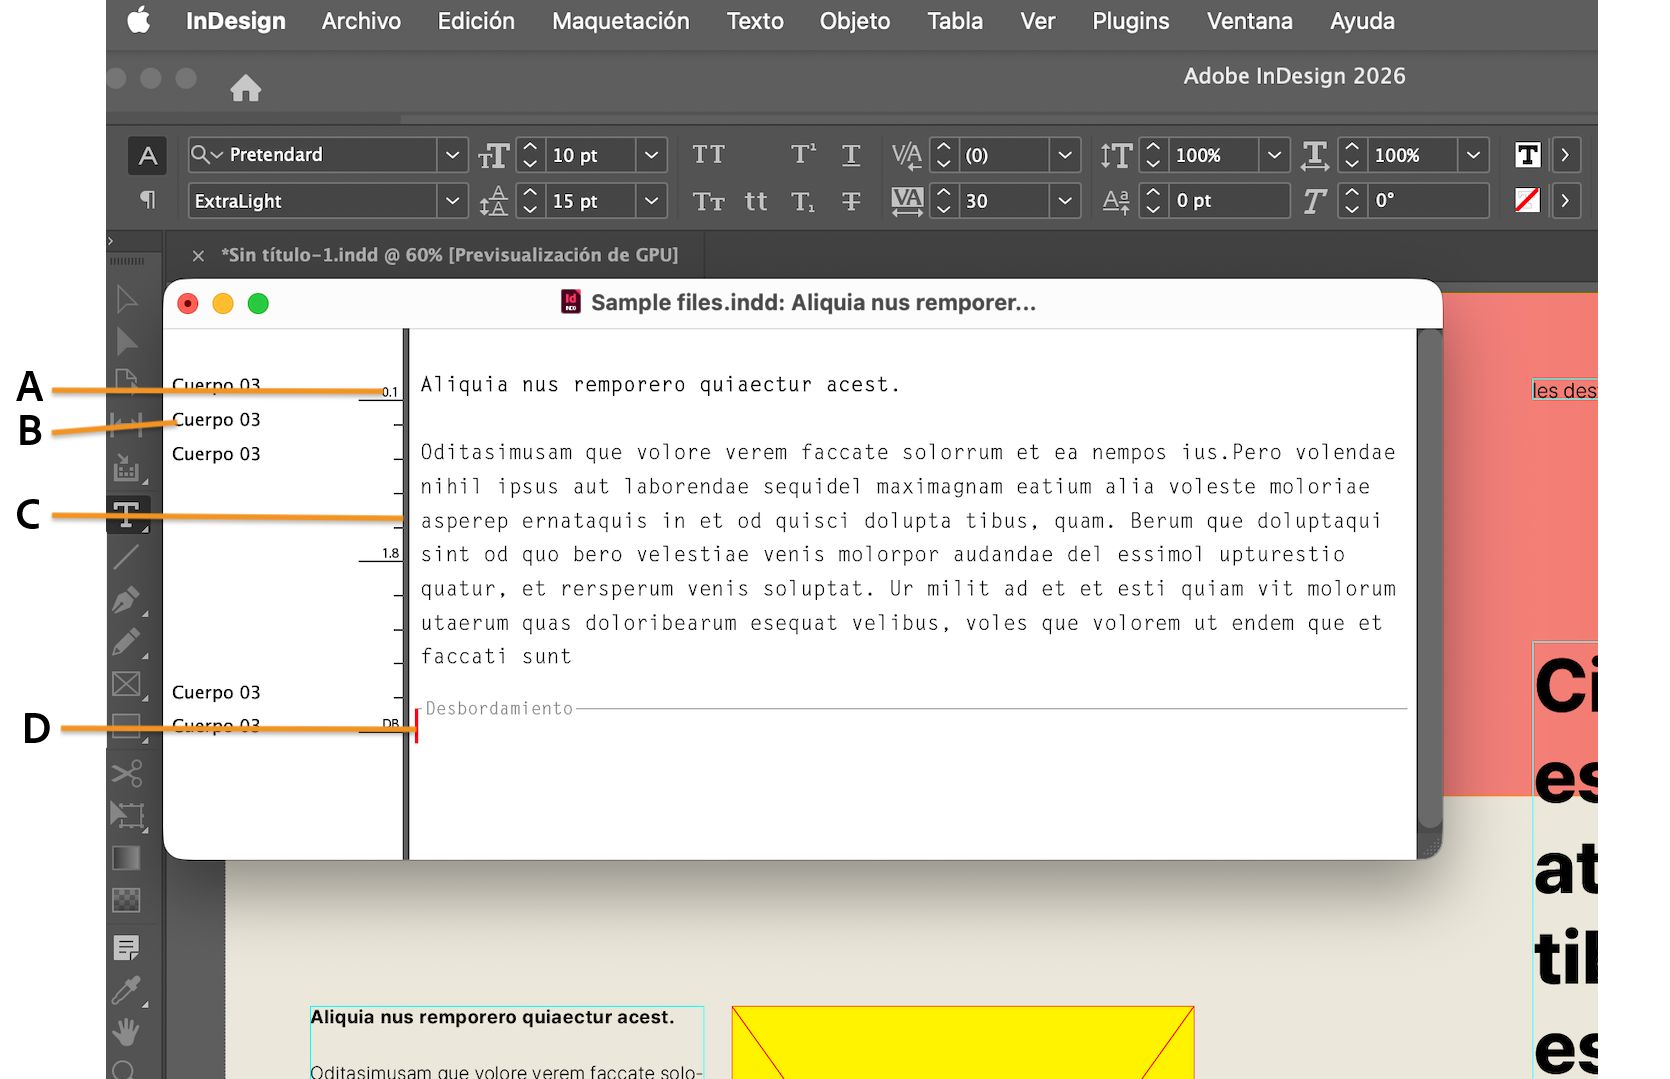
Task: Increase font size with stepper
Action: [531, 147]
